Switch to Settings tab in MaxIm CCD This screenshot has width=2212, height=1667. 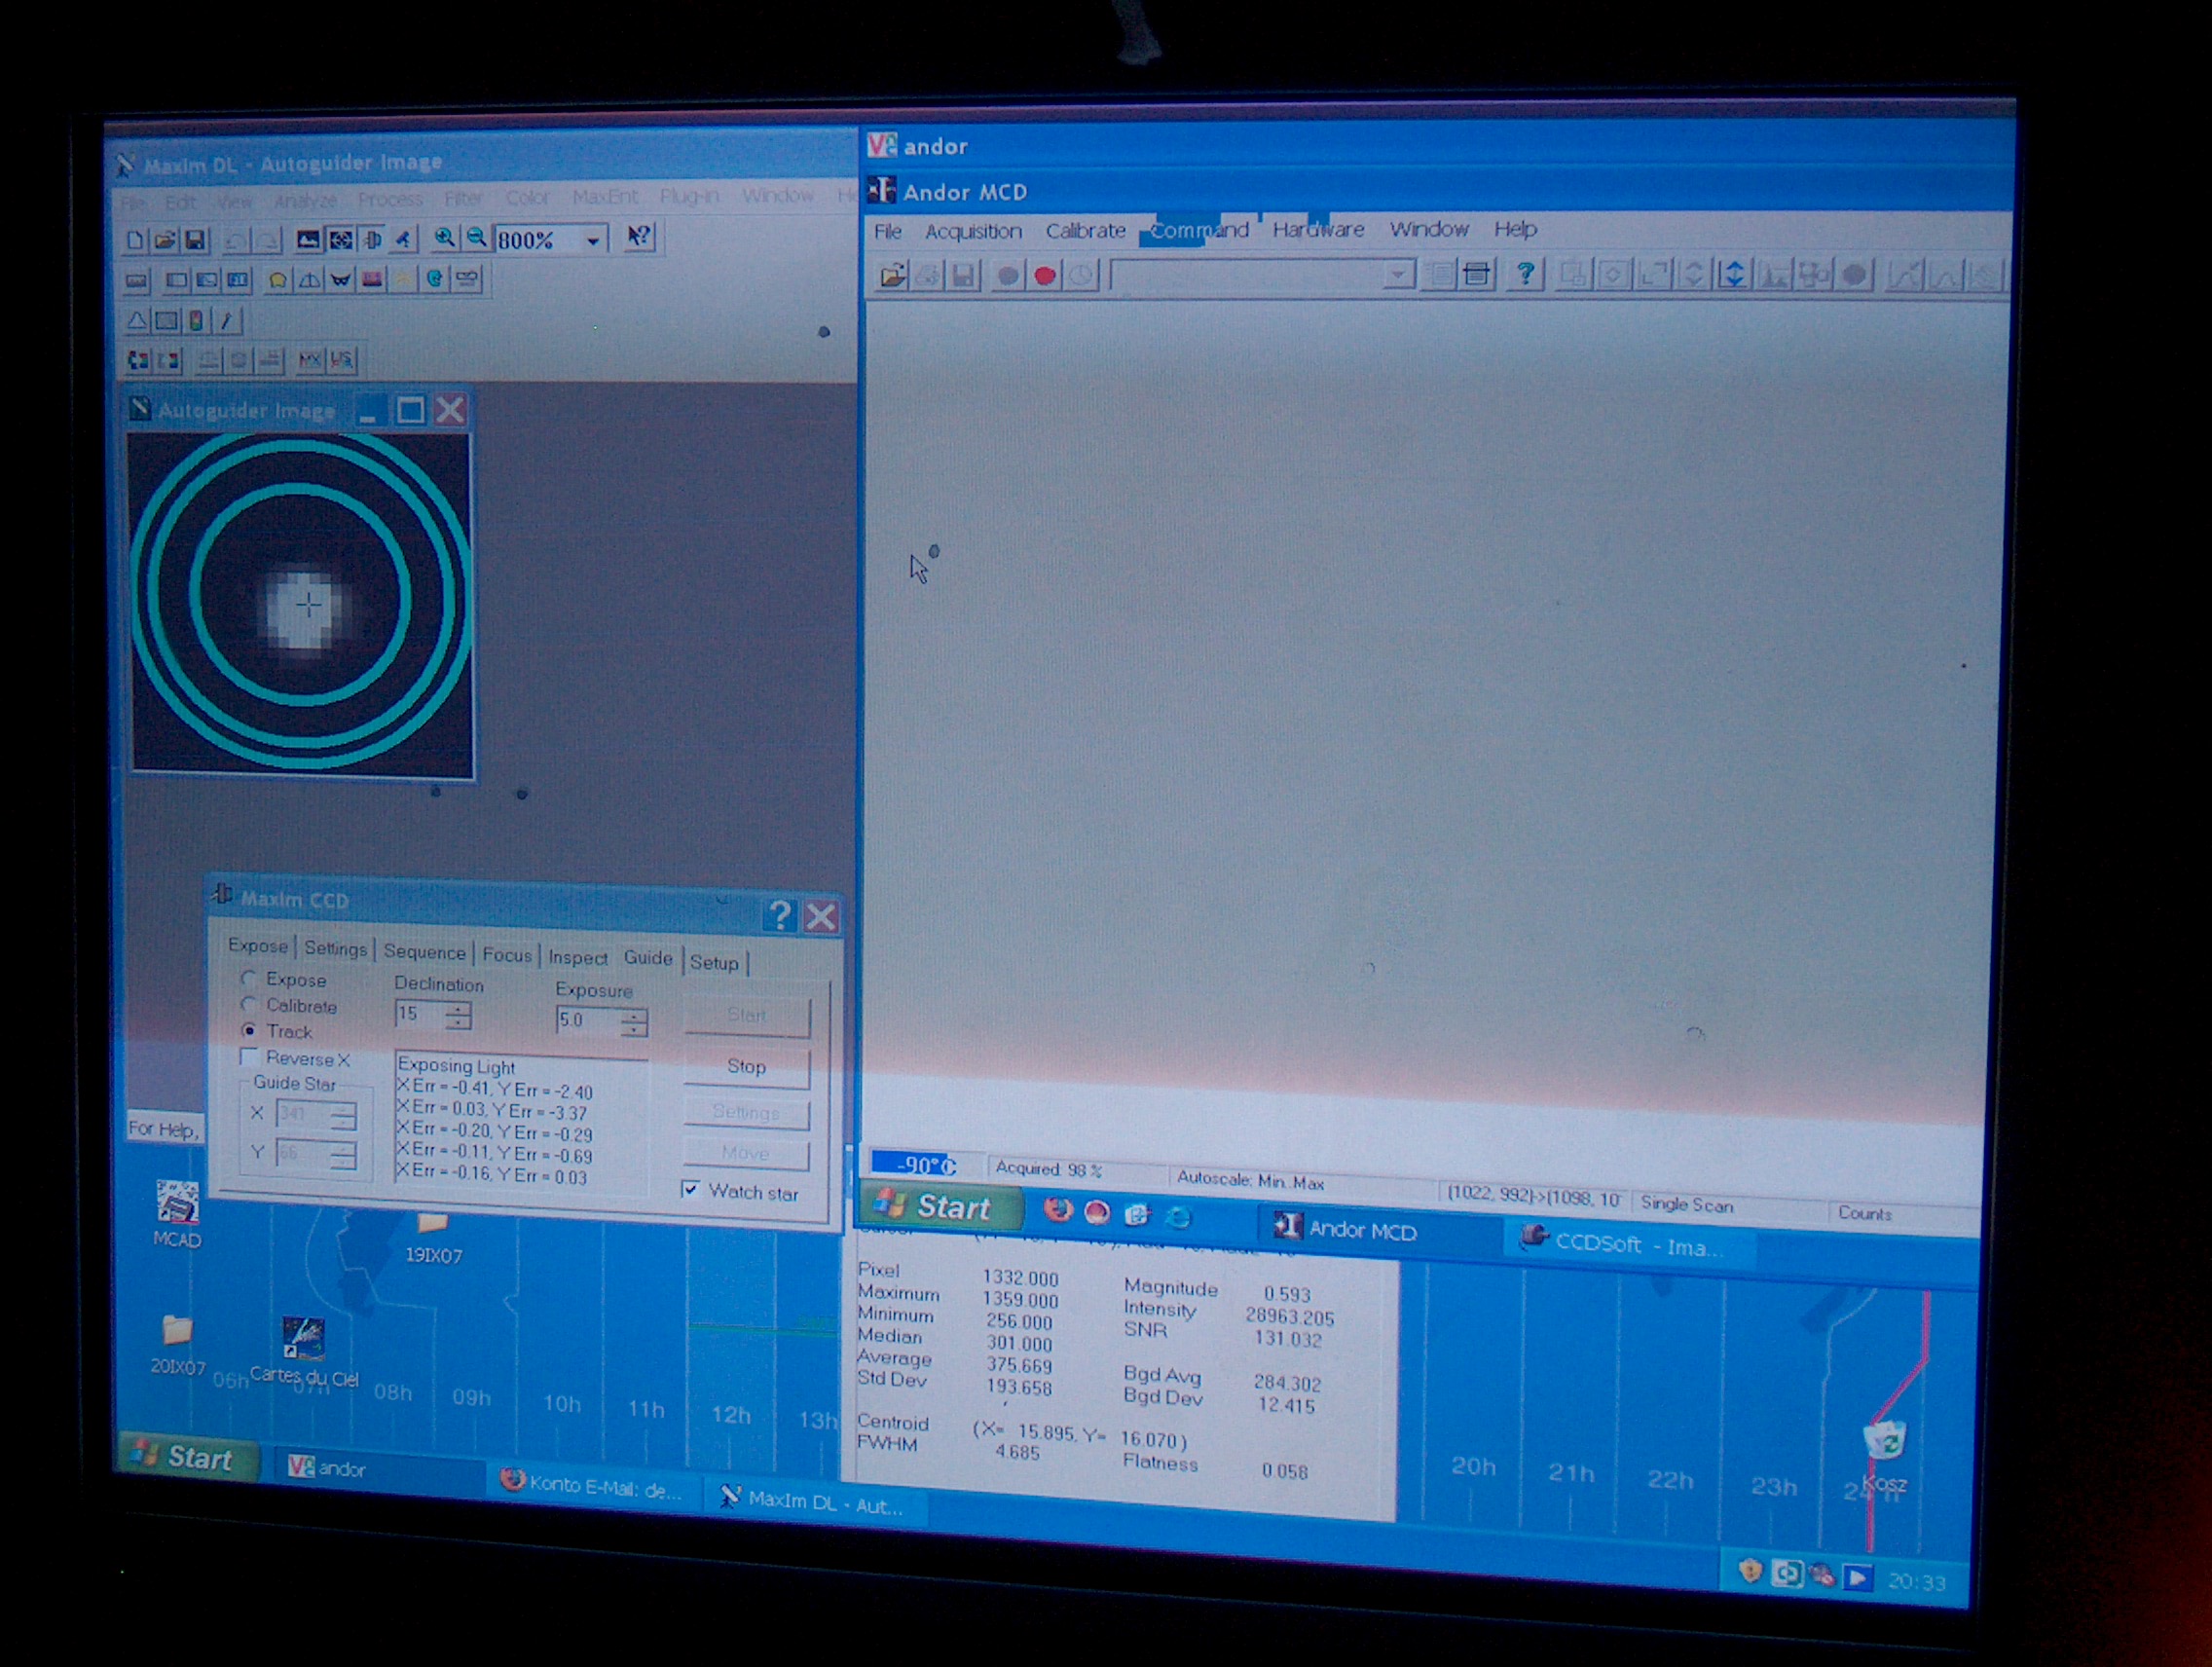pyautogui.click(x=335, y=948)
